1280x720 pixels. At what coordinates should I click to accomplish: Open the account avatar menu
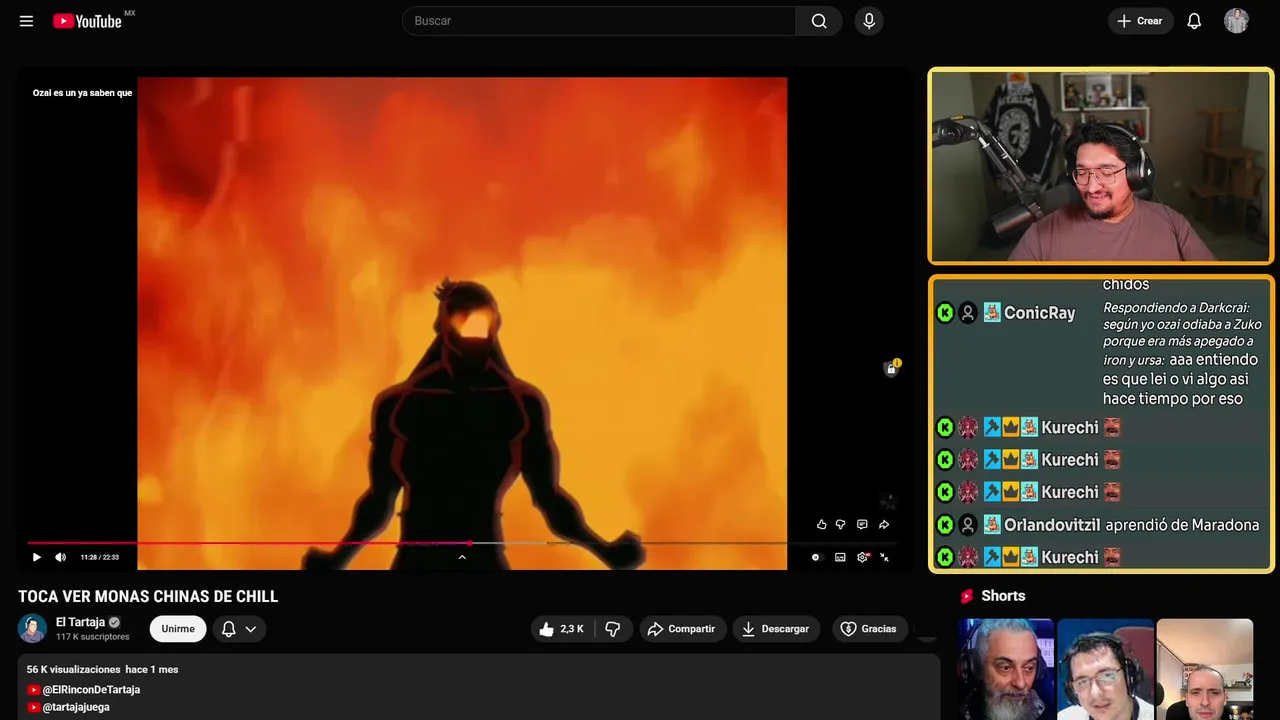click(1236, 21)
